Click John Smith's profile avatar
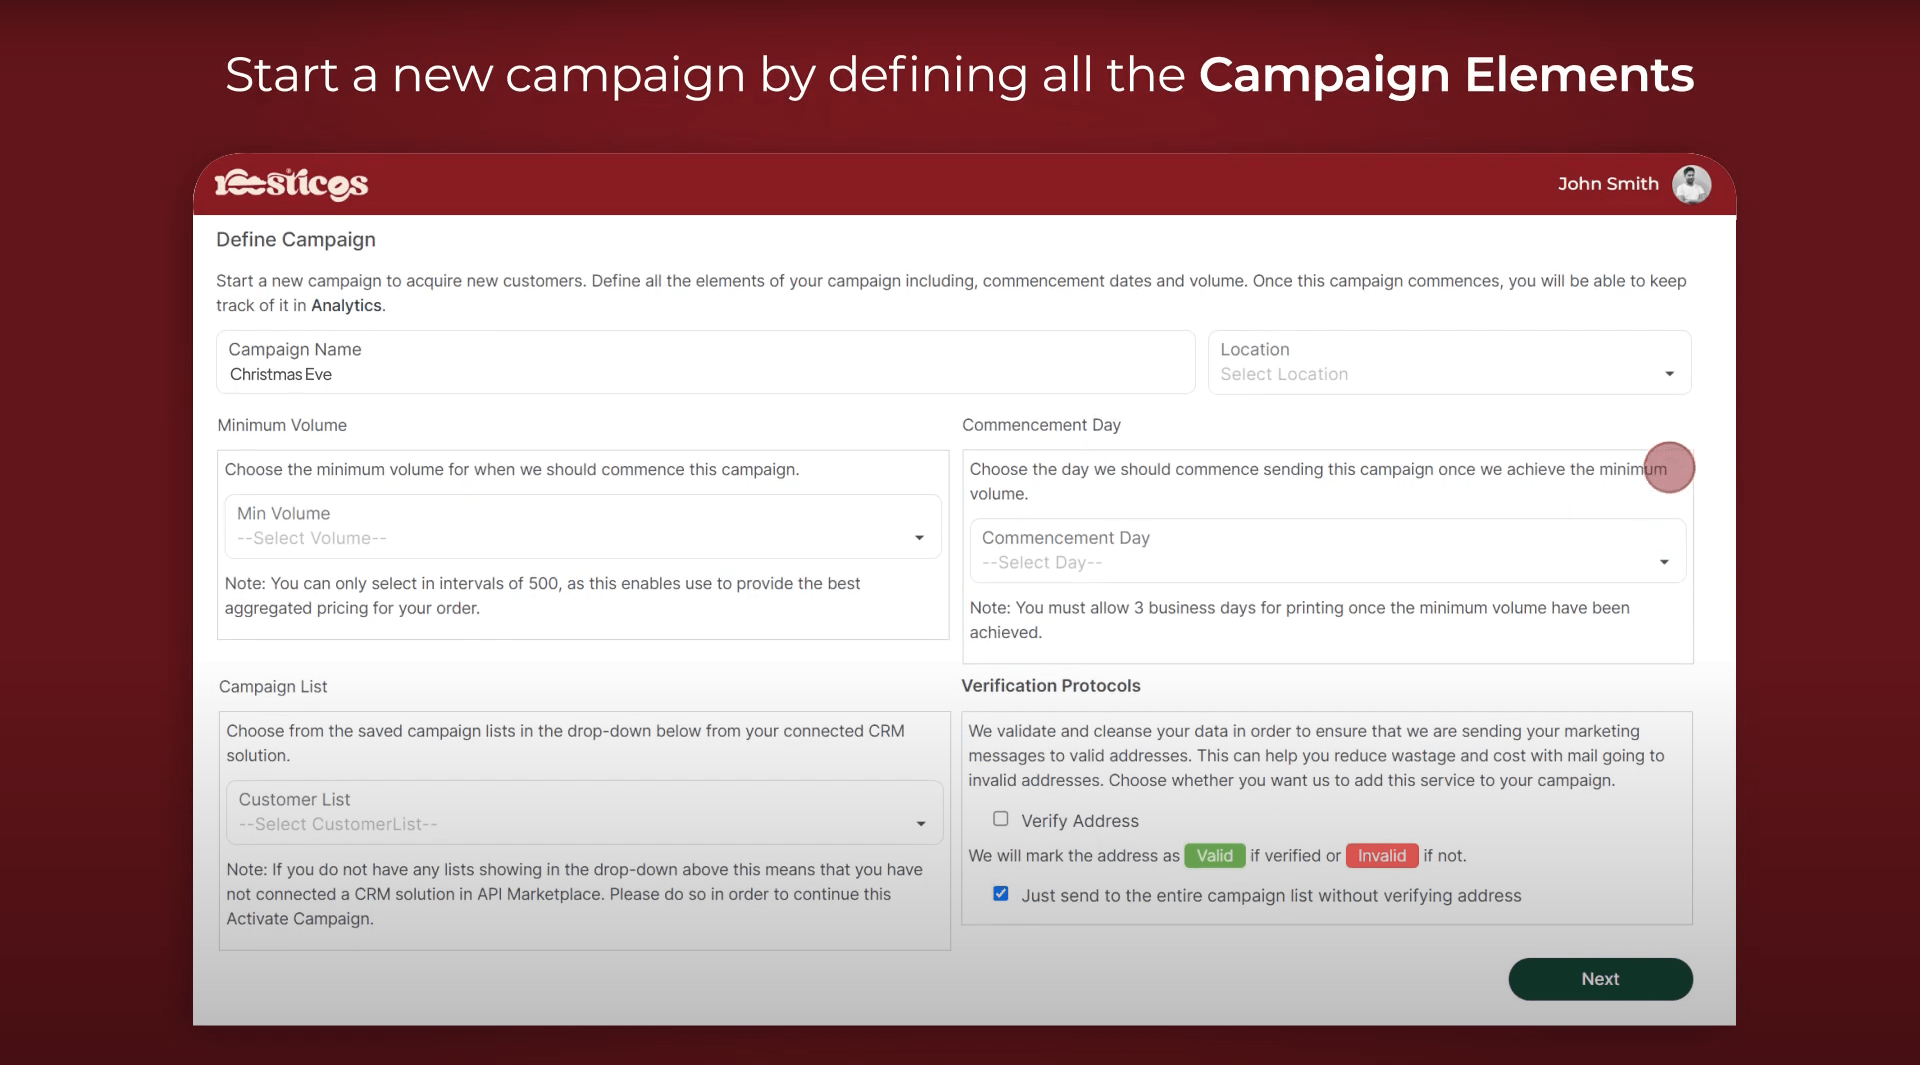 [1691, 184]
